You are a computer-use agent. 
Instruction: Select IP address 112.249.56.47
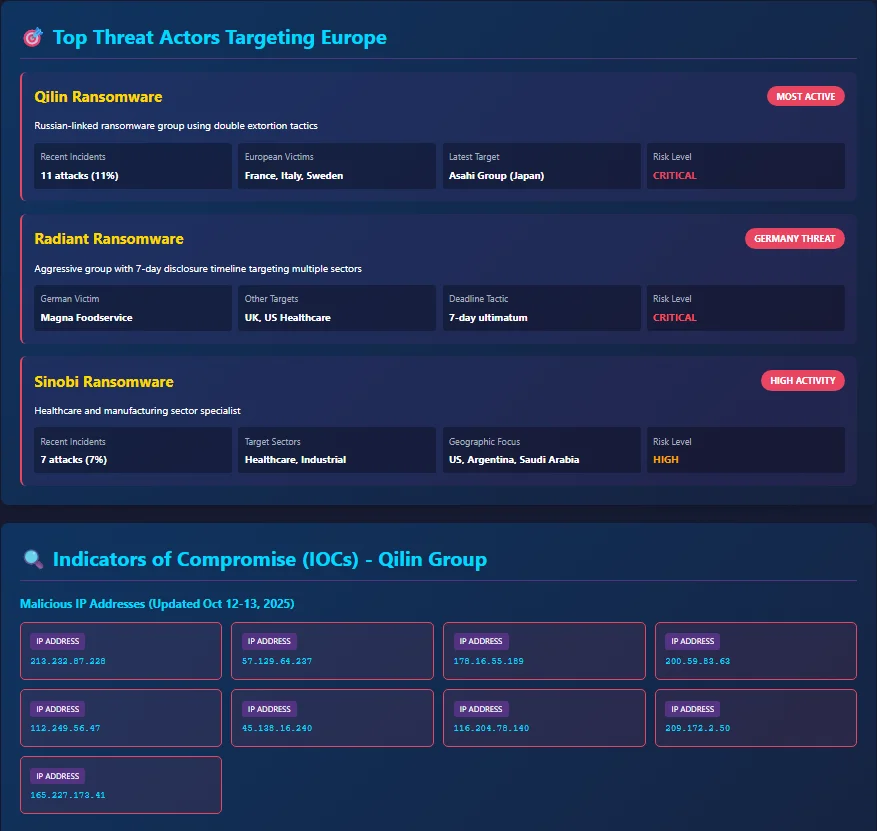[x=65, y=728]
